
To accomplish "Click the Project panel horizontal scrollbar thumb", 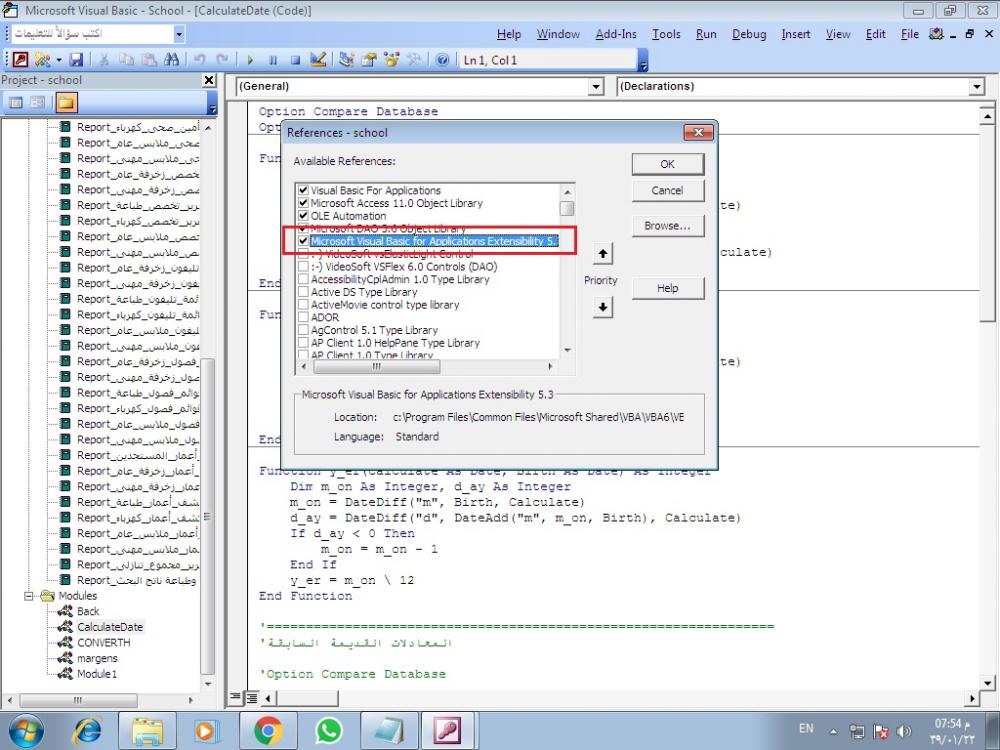I will point(78,700).
